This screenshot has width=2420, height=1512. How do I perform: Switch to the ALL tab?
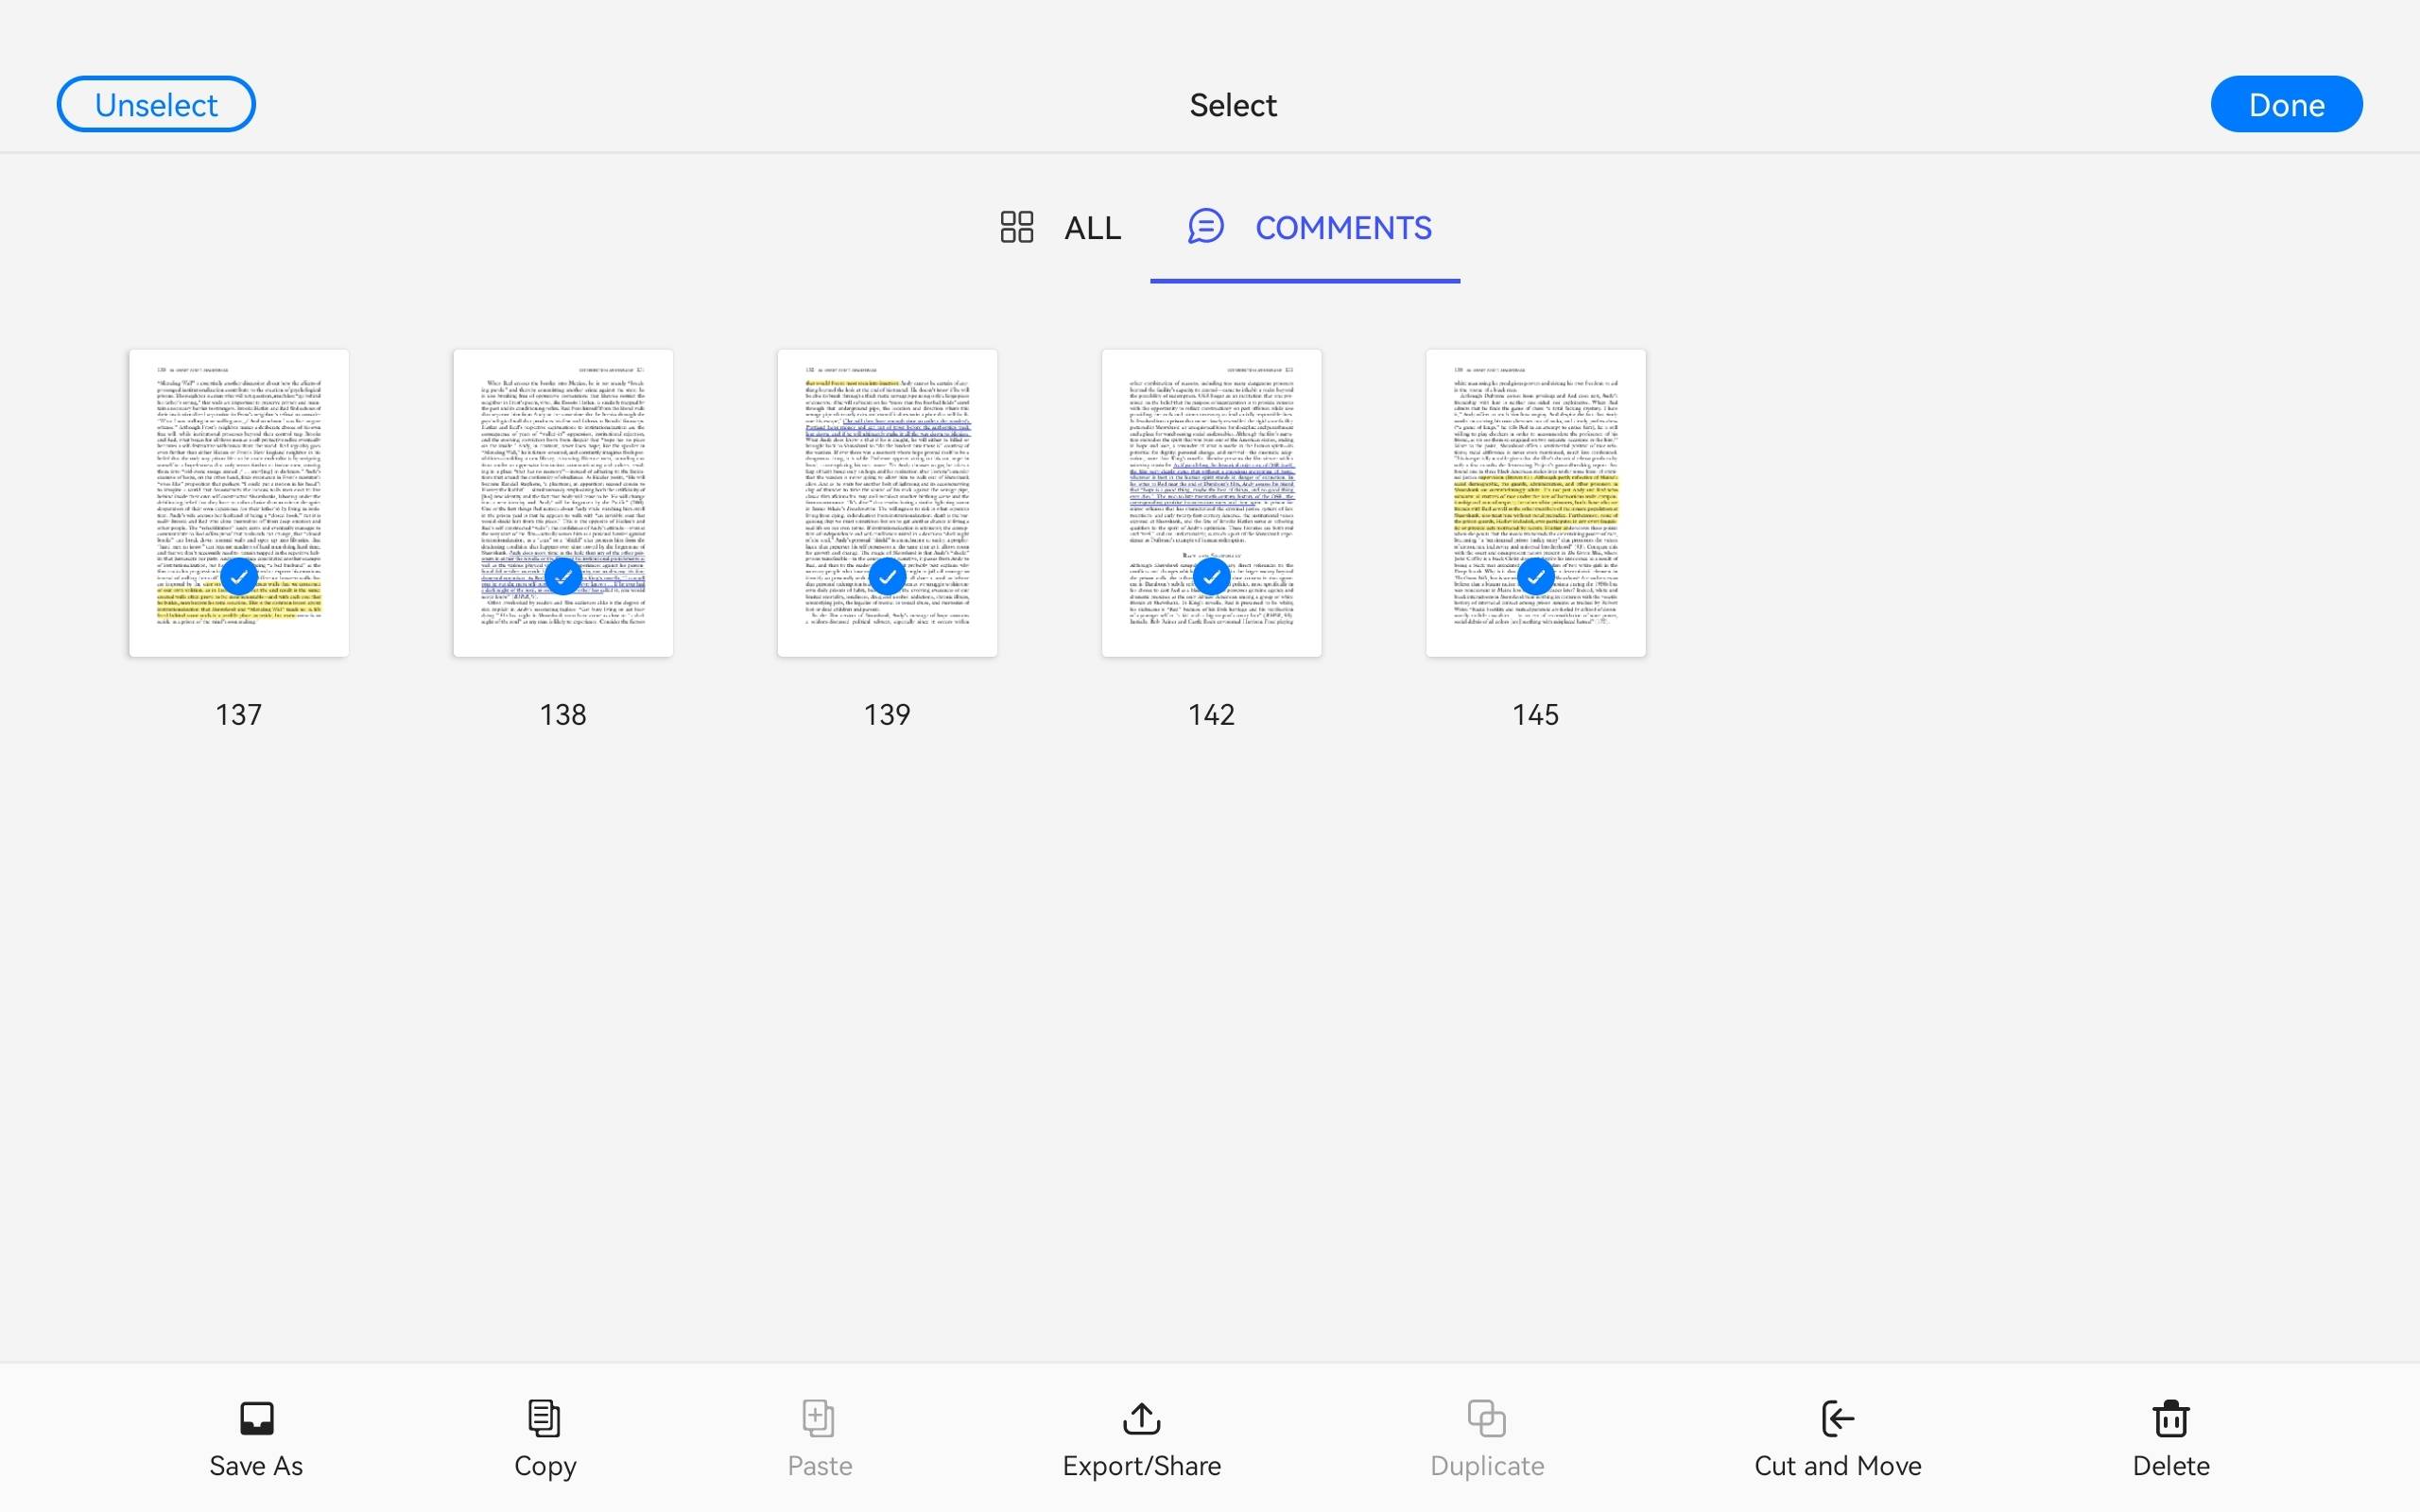pyautogui.click(x=1091, y=228)
